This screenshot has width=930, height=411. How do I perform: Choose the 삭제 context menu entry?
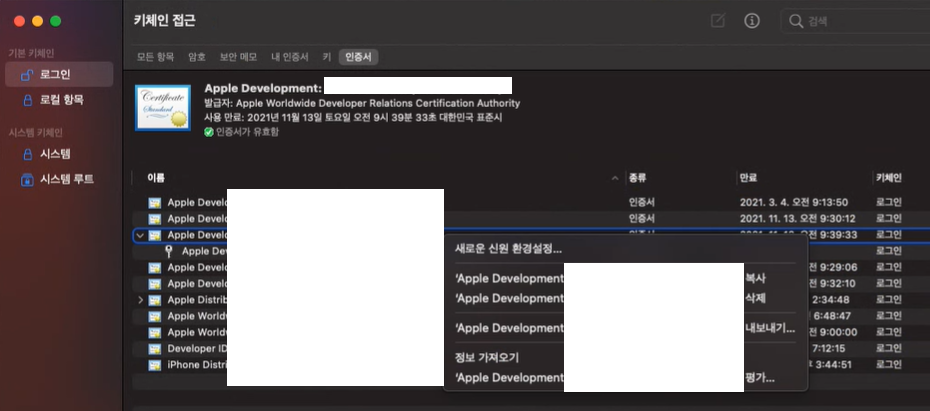point(755,298)
